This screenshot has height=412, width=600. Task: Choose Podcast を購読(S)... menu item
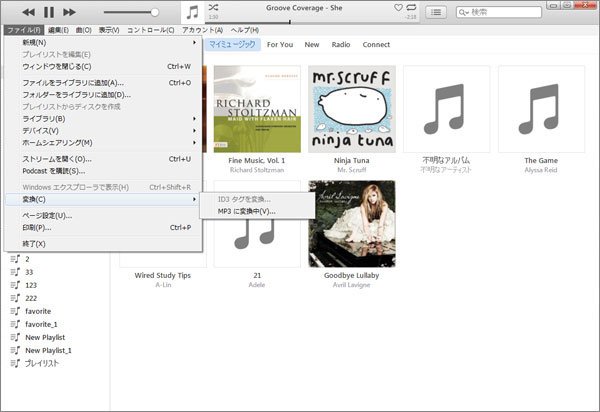(103, 171)
